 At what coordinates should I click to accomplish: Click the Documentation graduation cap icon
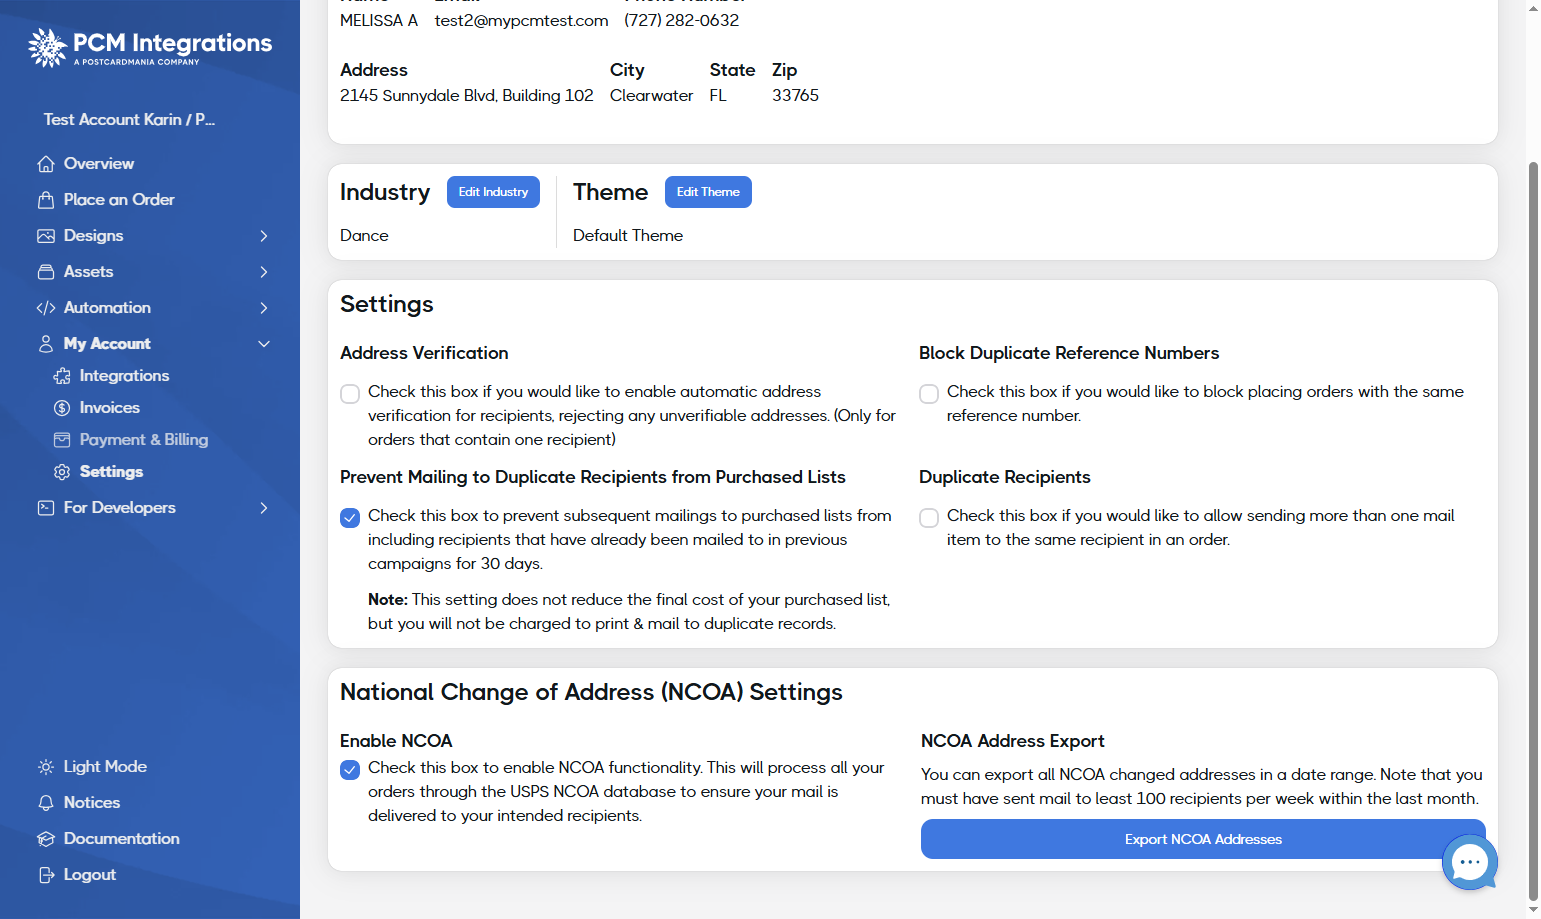(x=46, y=839)
